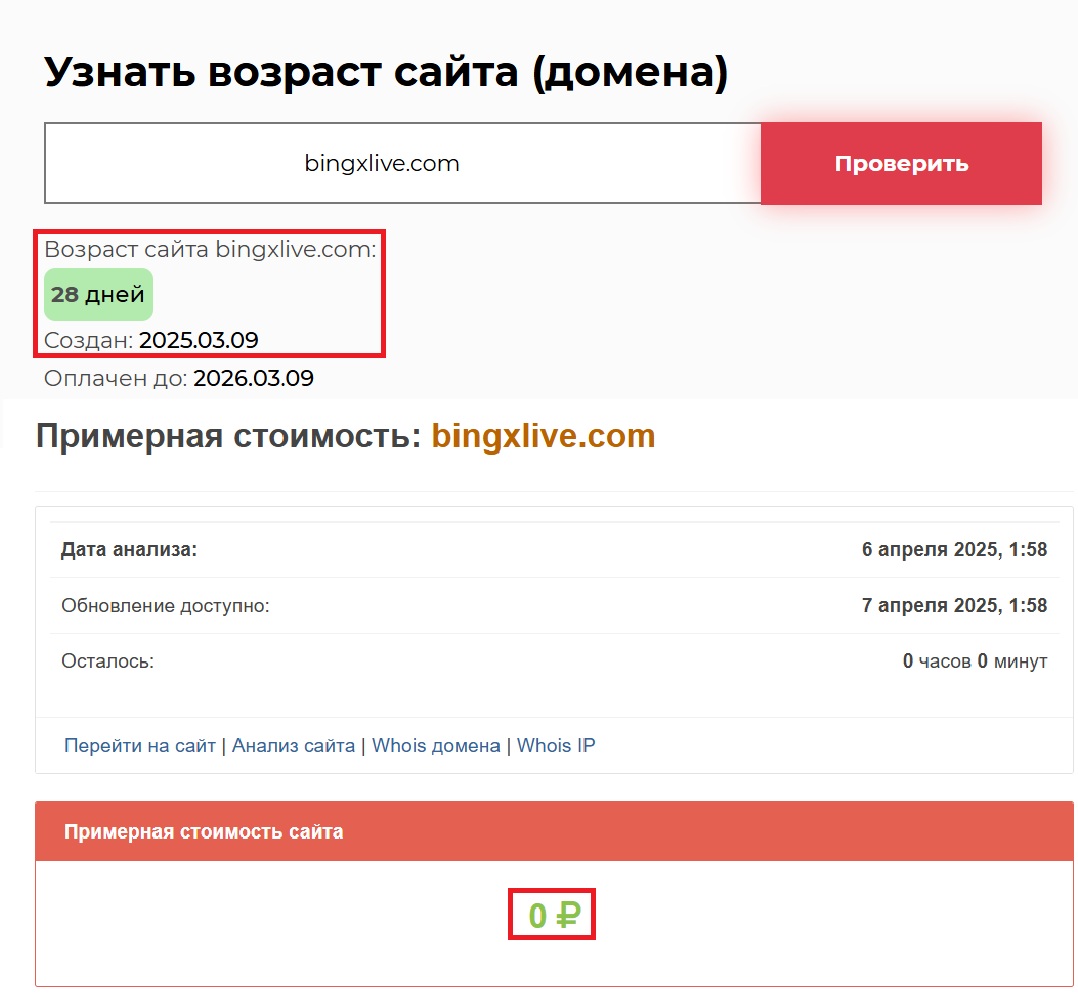Select the 7 апреля 2025 update date
This screenshot has height=996, width=1078.
pos(954,606)
